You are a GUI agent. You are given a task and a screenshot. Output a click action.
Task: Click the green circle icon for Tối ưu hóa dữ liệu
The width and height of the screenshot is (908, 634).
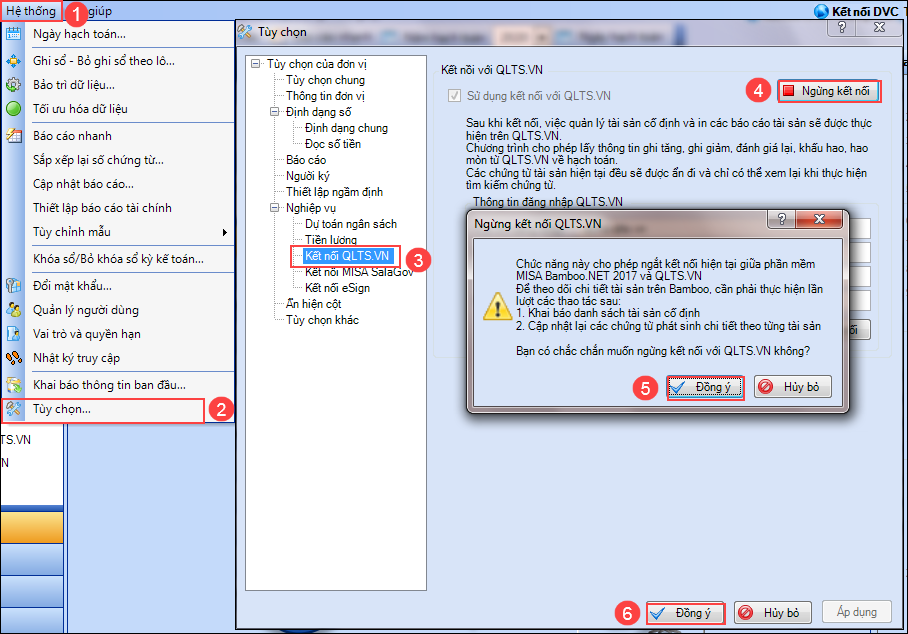[x=13, y=109]
